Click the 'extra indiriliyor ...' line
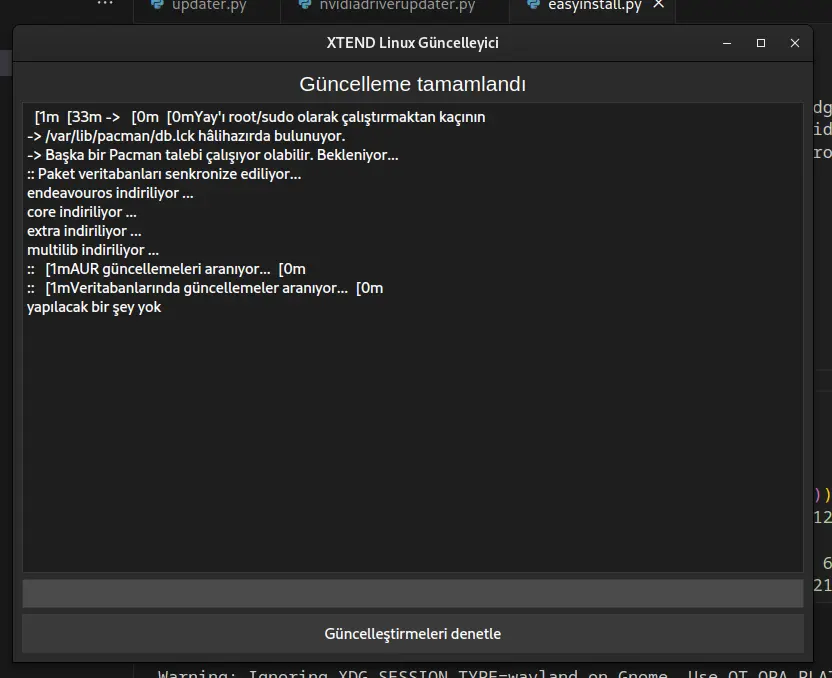 coord(84,231)
